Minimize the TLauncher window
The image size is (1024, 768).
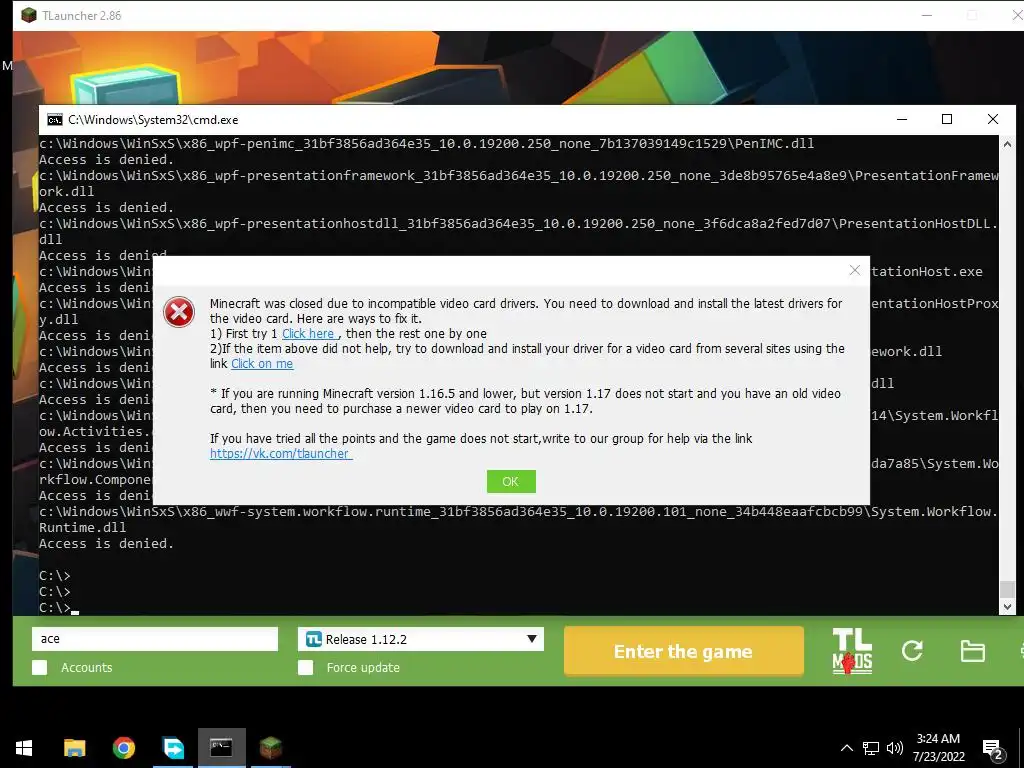pos(927,15)
